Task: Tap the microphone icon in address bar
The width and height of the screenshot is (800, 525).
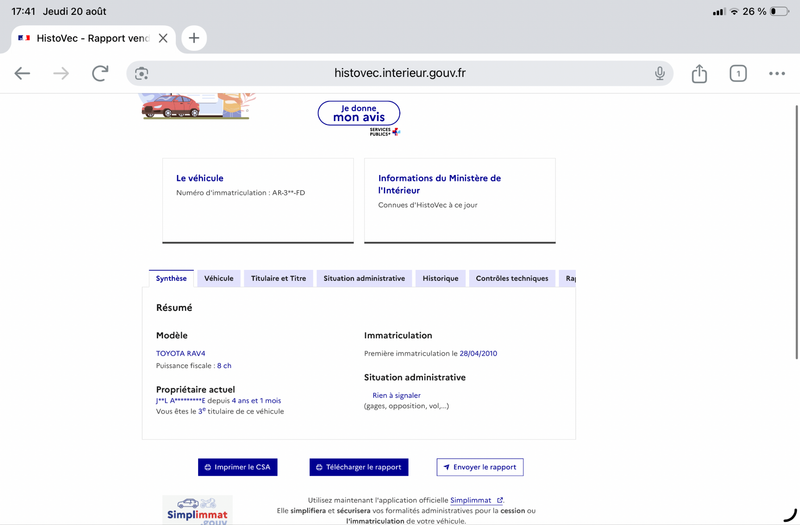Action: coord(660,73)
